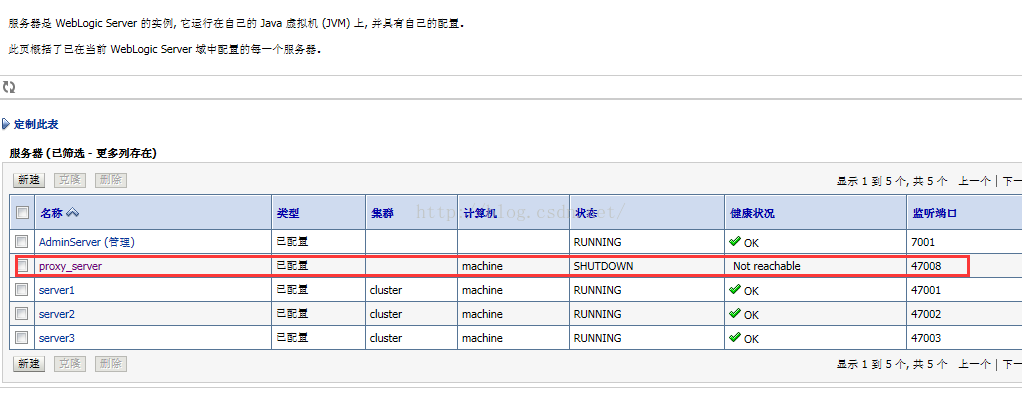Sort by the 健康状况 column header

752,213
